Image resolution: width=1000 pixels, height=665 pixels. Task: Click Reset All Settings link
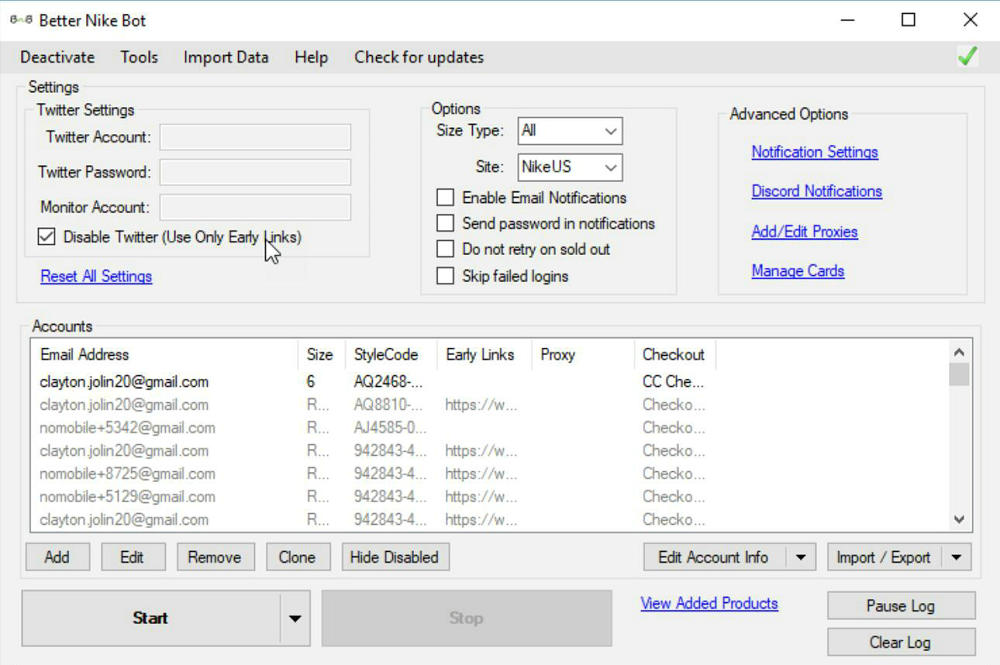[x=96, y=276]
